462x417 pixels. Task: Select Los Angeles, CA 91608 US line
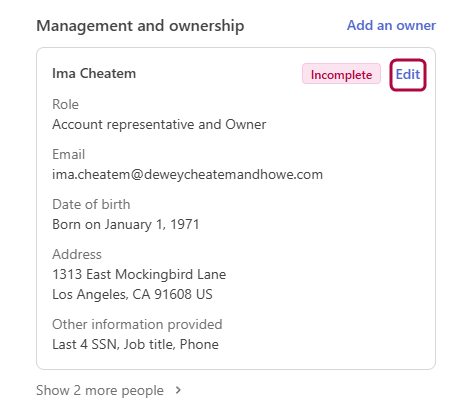point(132,295)
